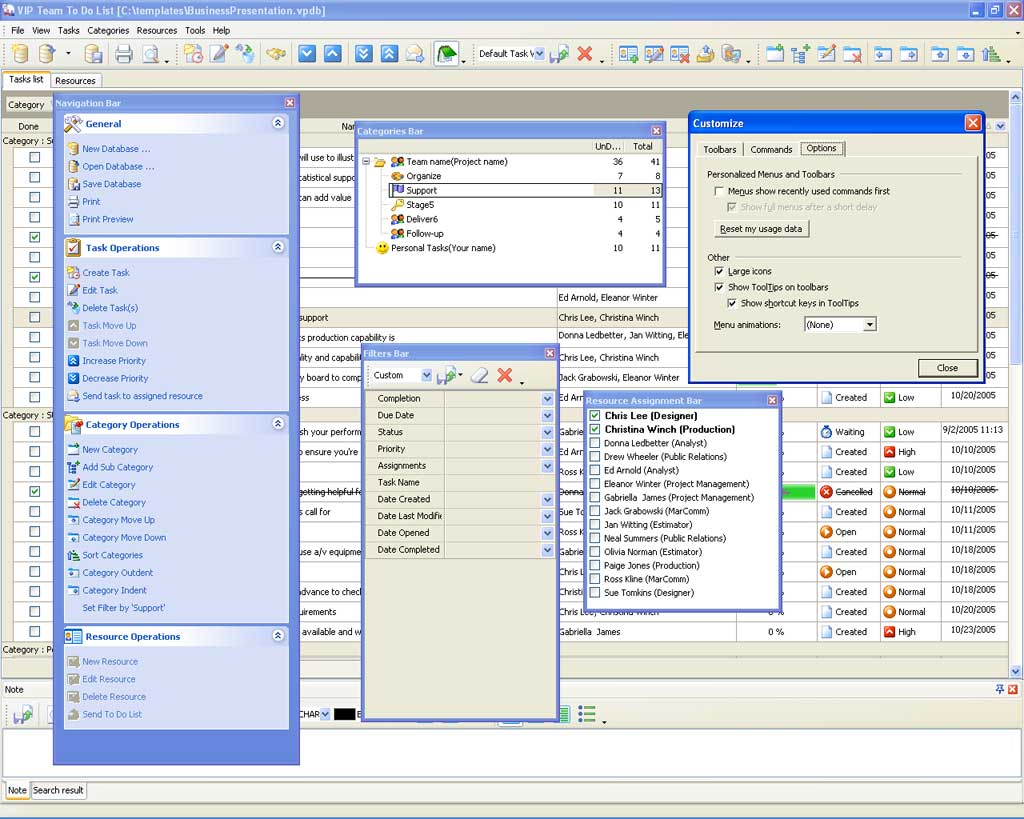Click the black color swatch in note toolbar

(x=344, y=714)
